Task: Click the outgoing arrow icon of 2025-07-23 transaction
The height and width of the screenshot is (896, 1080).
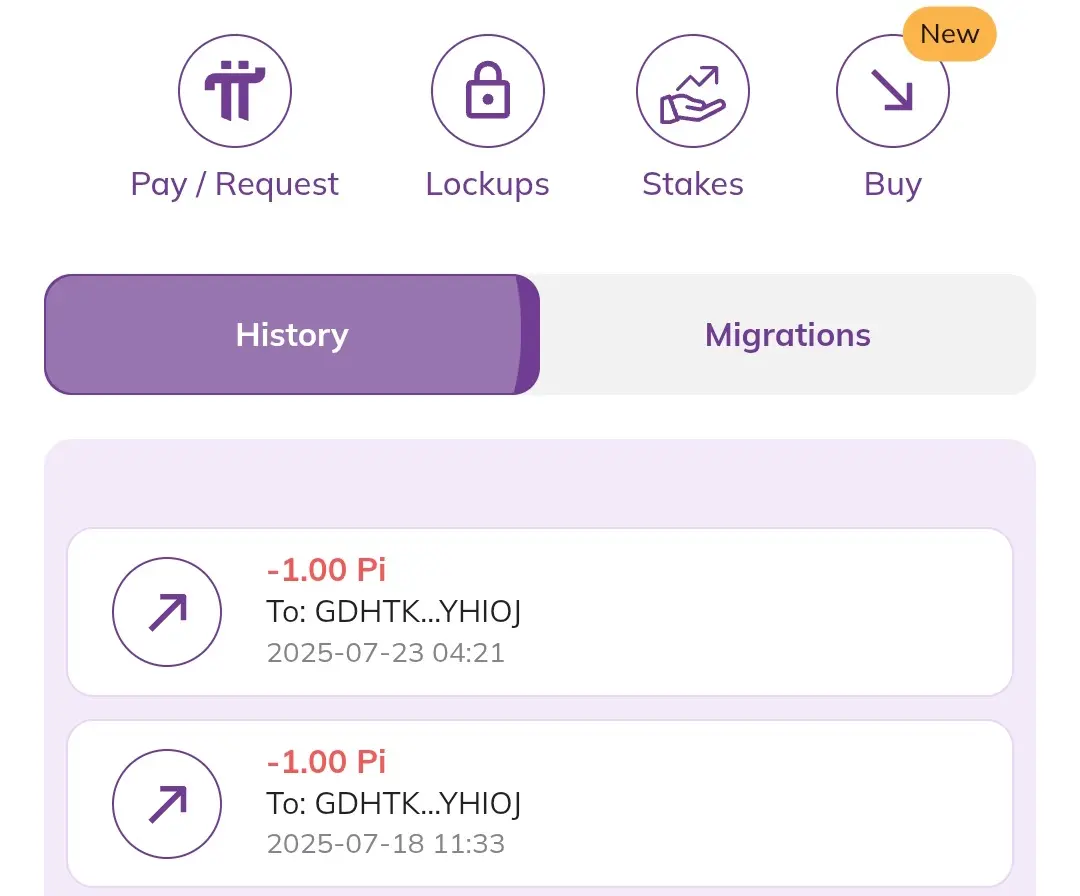Action: [167, 612]
